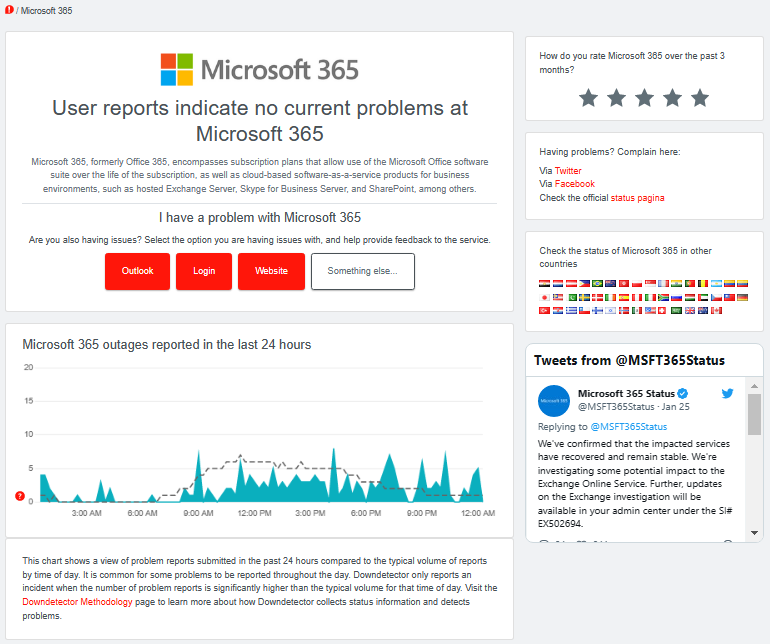770x644 pixels.
Task: Select the Portugal flag
Action: pos(690,283)
